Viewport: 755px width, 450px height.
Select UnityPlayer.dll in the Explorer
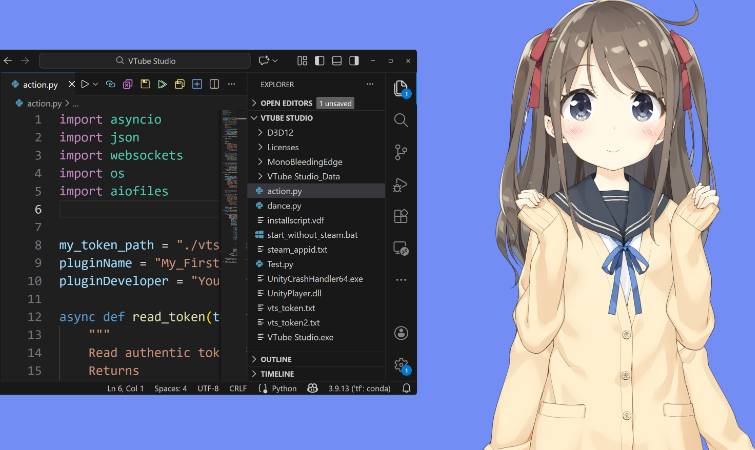316,293
